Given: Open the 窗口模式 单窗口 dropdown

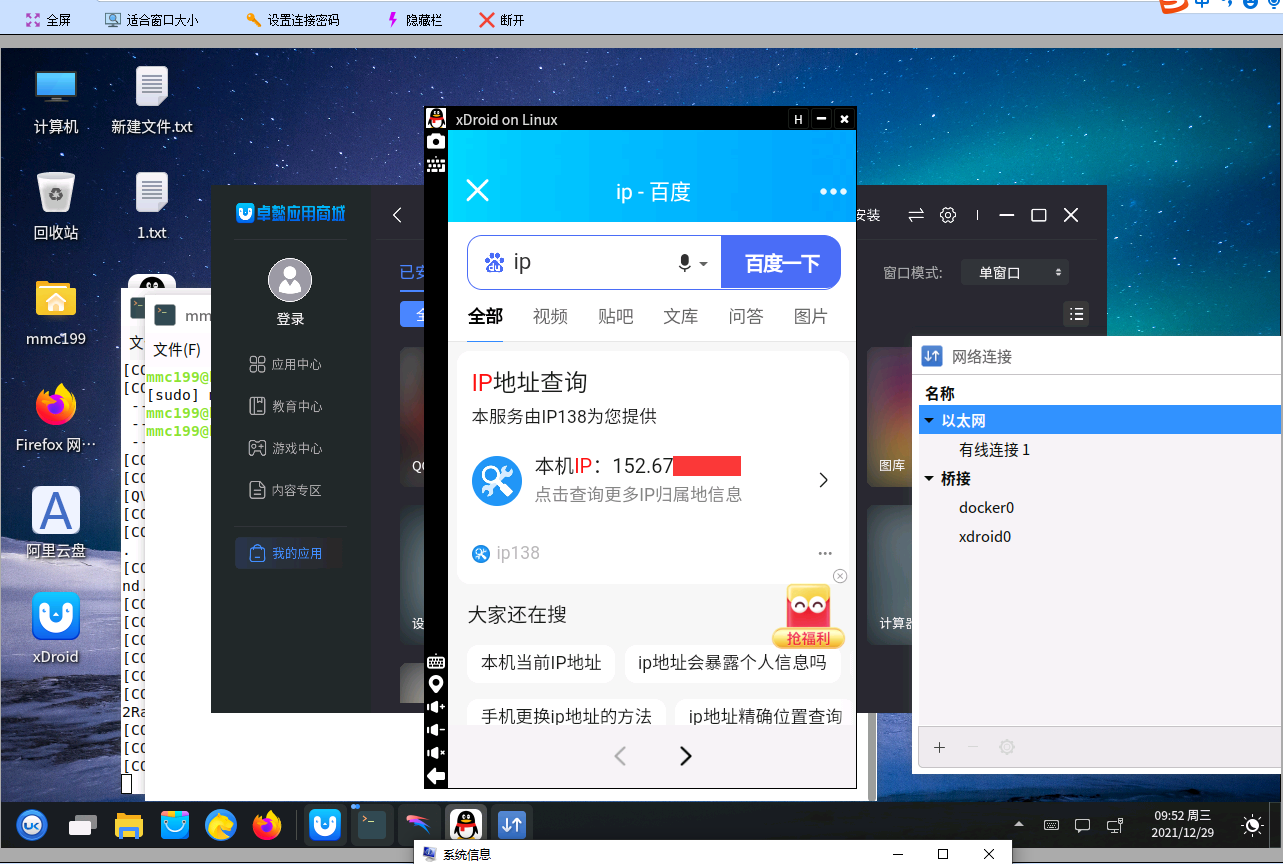Looking at the screenshot, I should coord(1015,272).
